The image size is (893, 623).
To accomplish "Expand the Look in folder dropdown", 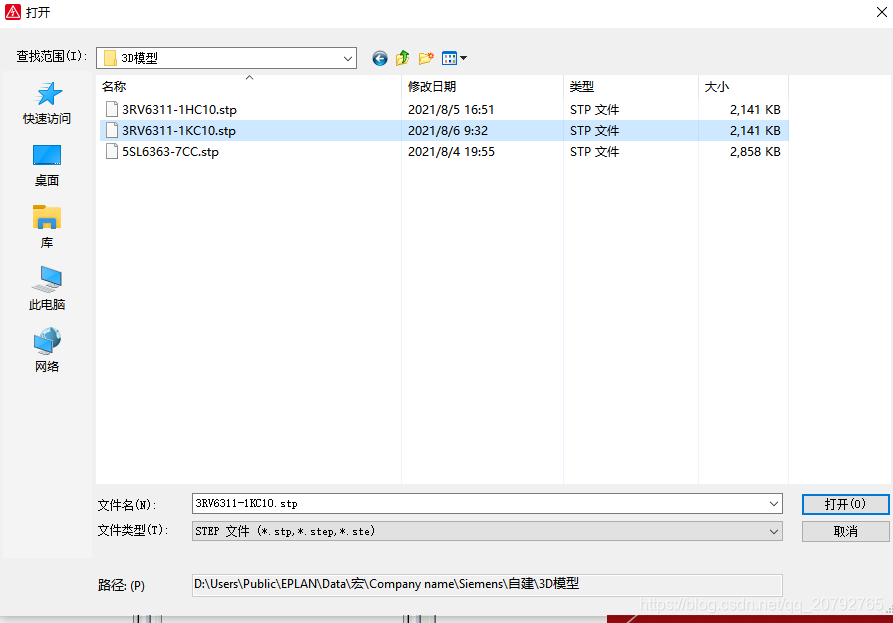I will coord(348,59).
